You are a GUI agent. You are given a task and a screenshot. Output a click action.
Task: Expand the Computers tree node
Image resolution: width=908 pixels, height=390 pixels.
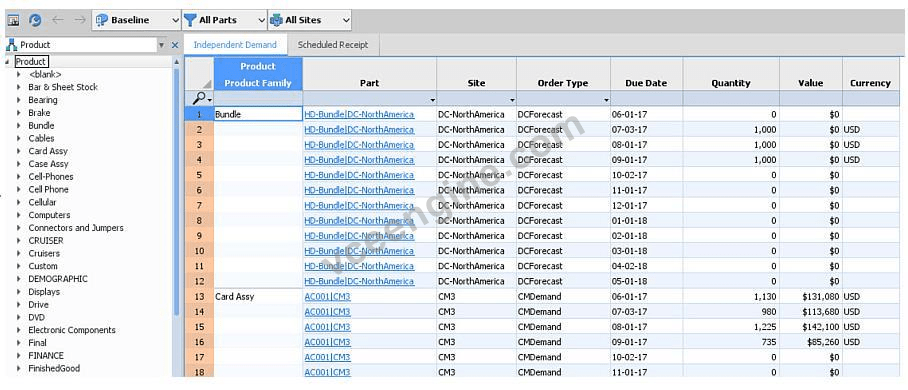tap(20, 215)
